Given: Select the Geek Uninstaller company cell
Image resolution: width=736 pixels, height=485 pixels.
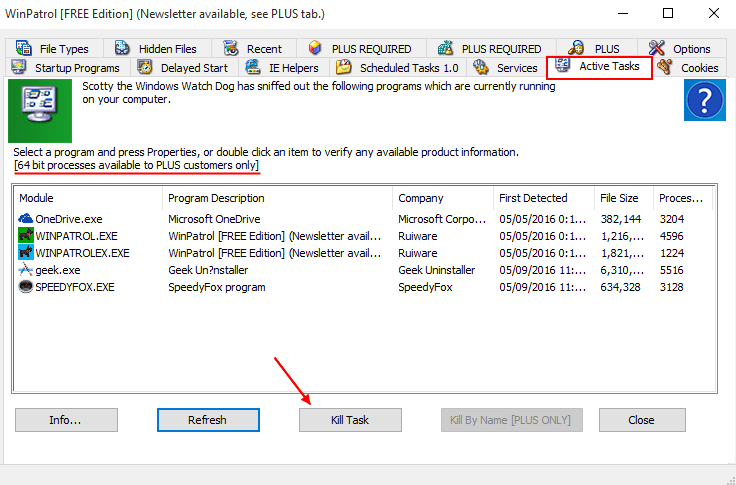Looking at the screenshot, I should coord(437,270).
